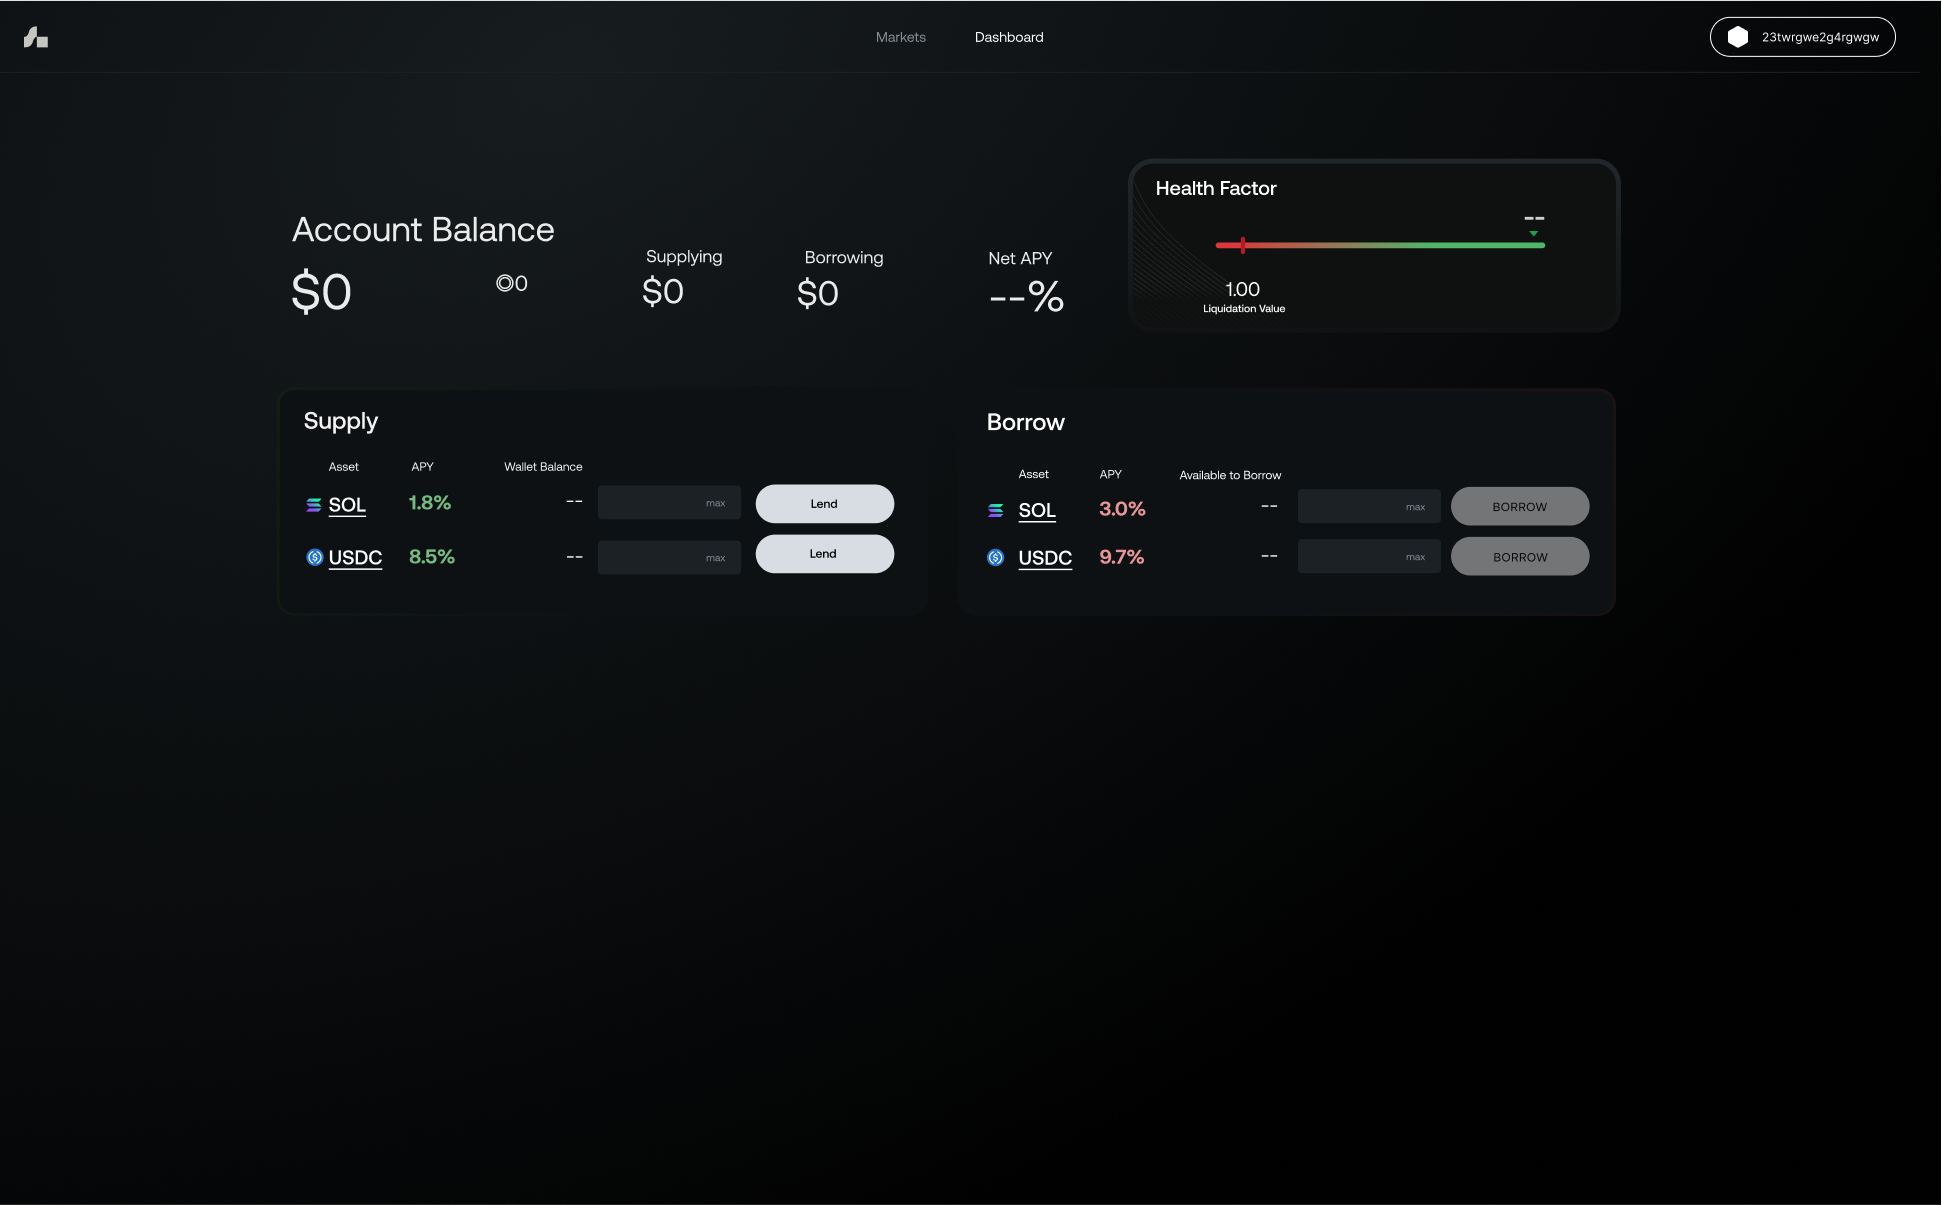The height and width of the screenshot is (1205, 1942).
Task: Click the USDC coin icon in Borrow table
Action: click(x=996, y=558)
